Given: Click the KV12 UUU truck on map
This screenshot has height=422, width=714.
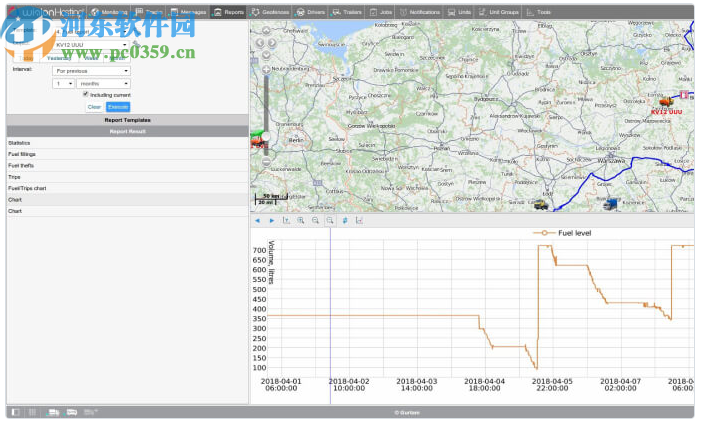Looking at the screenshot, I should (666, 102).
